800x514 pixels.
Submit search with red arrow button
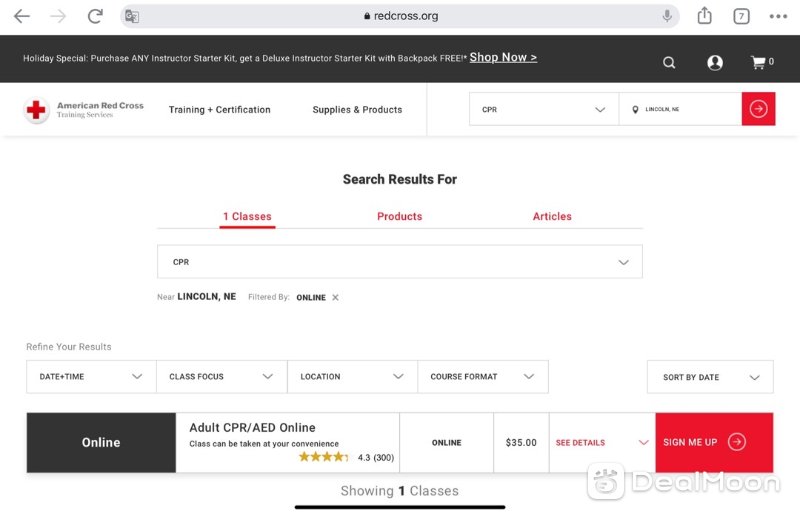(758, 109)
